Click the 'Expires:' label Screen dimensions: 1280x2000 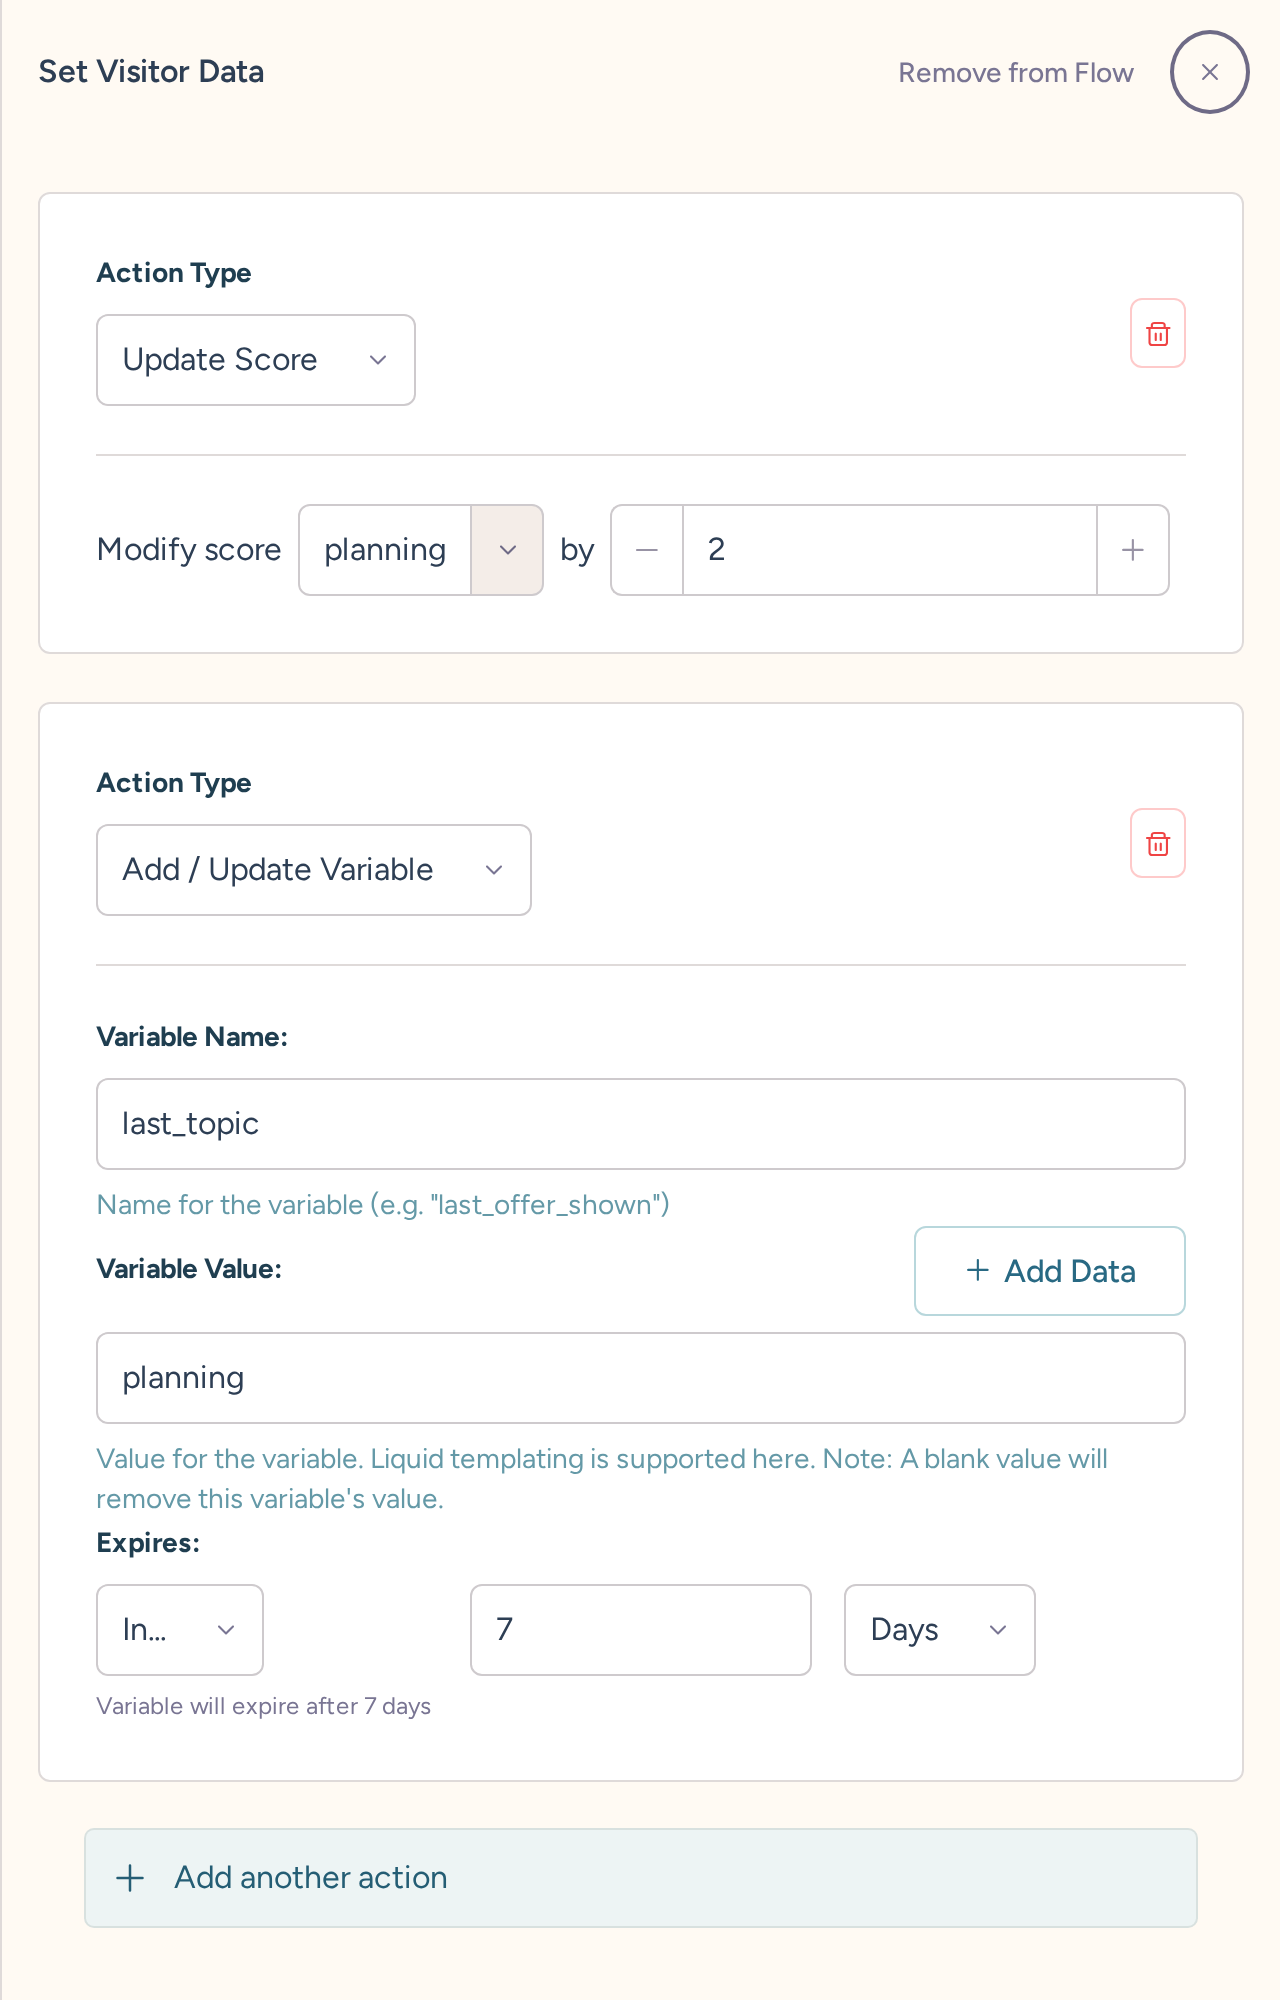click(x=148, y=1543)
